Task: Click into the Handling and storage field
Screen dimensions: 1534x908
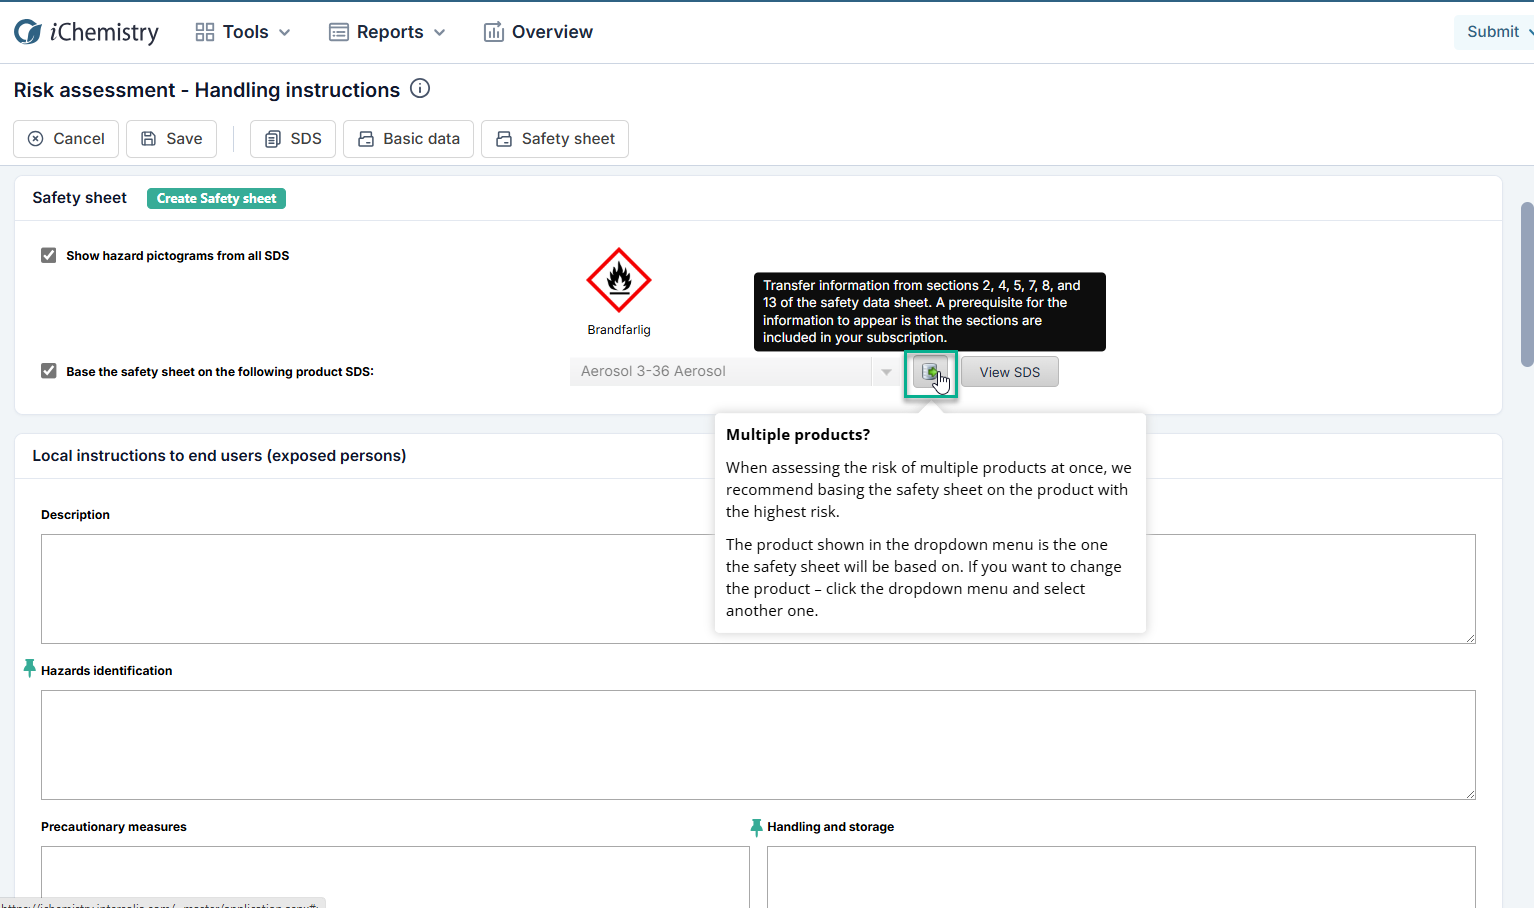Action: pyautogui.click(x=1121, y=877)
